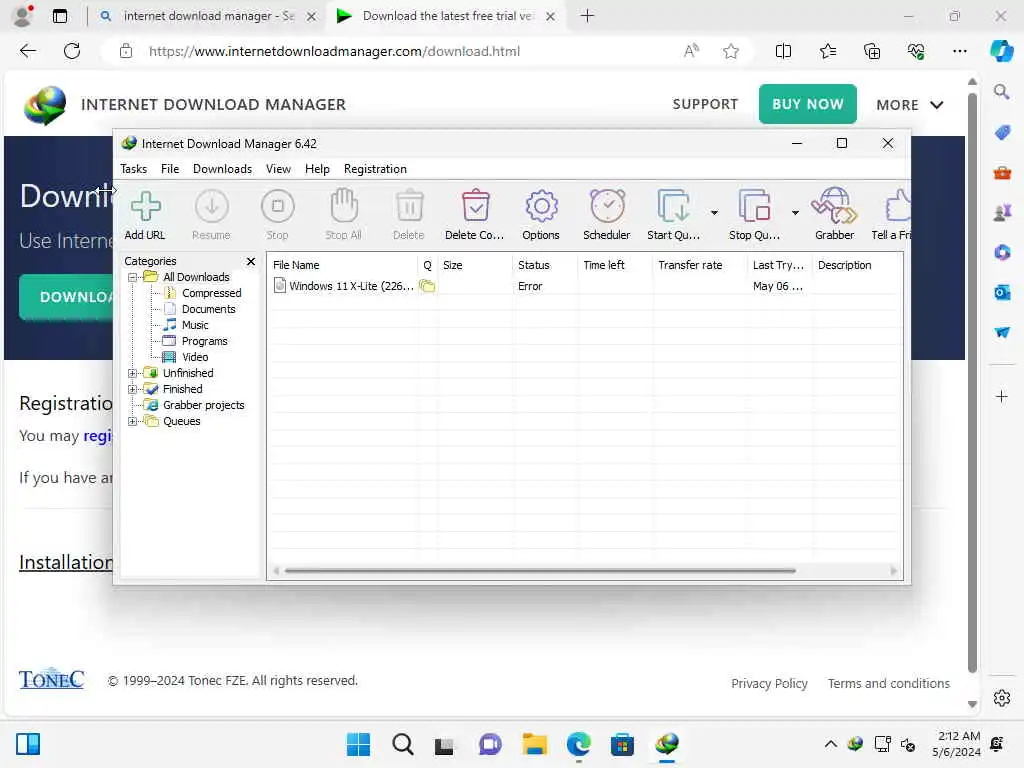1024x768 pixels.
Task: Click the Start Queue icon
Action: pos(673,206)
